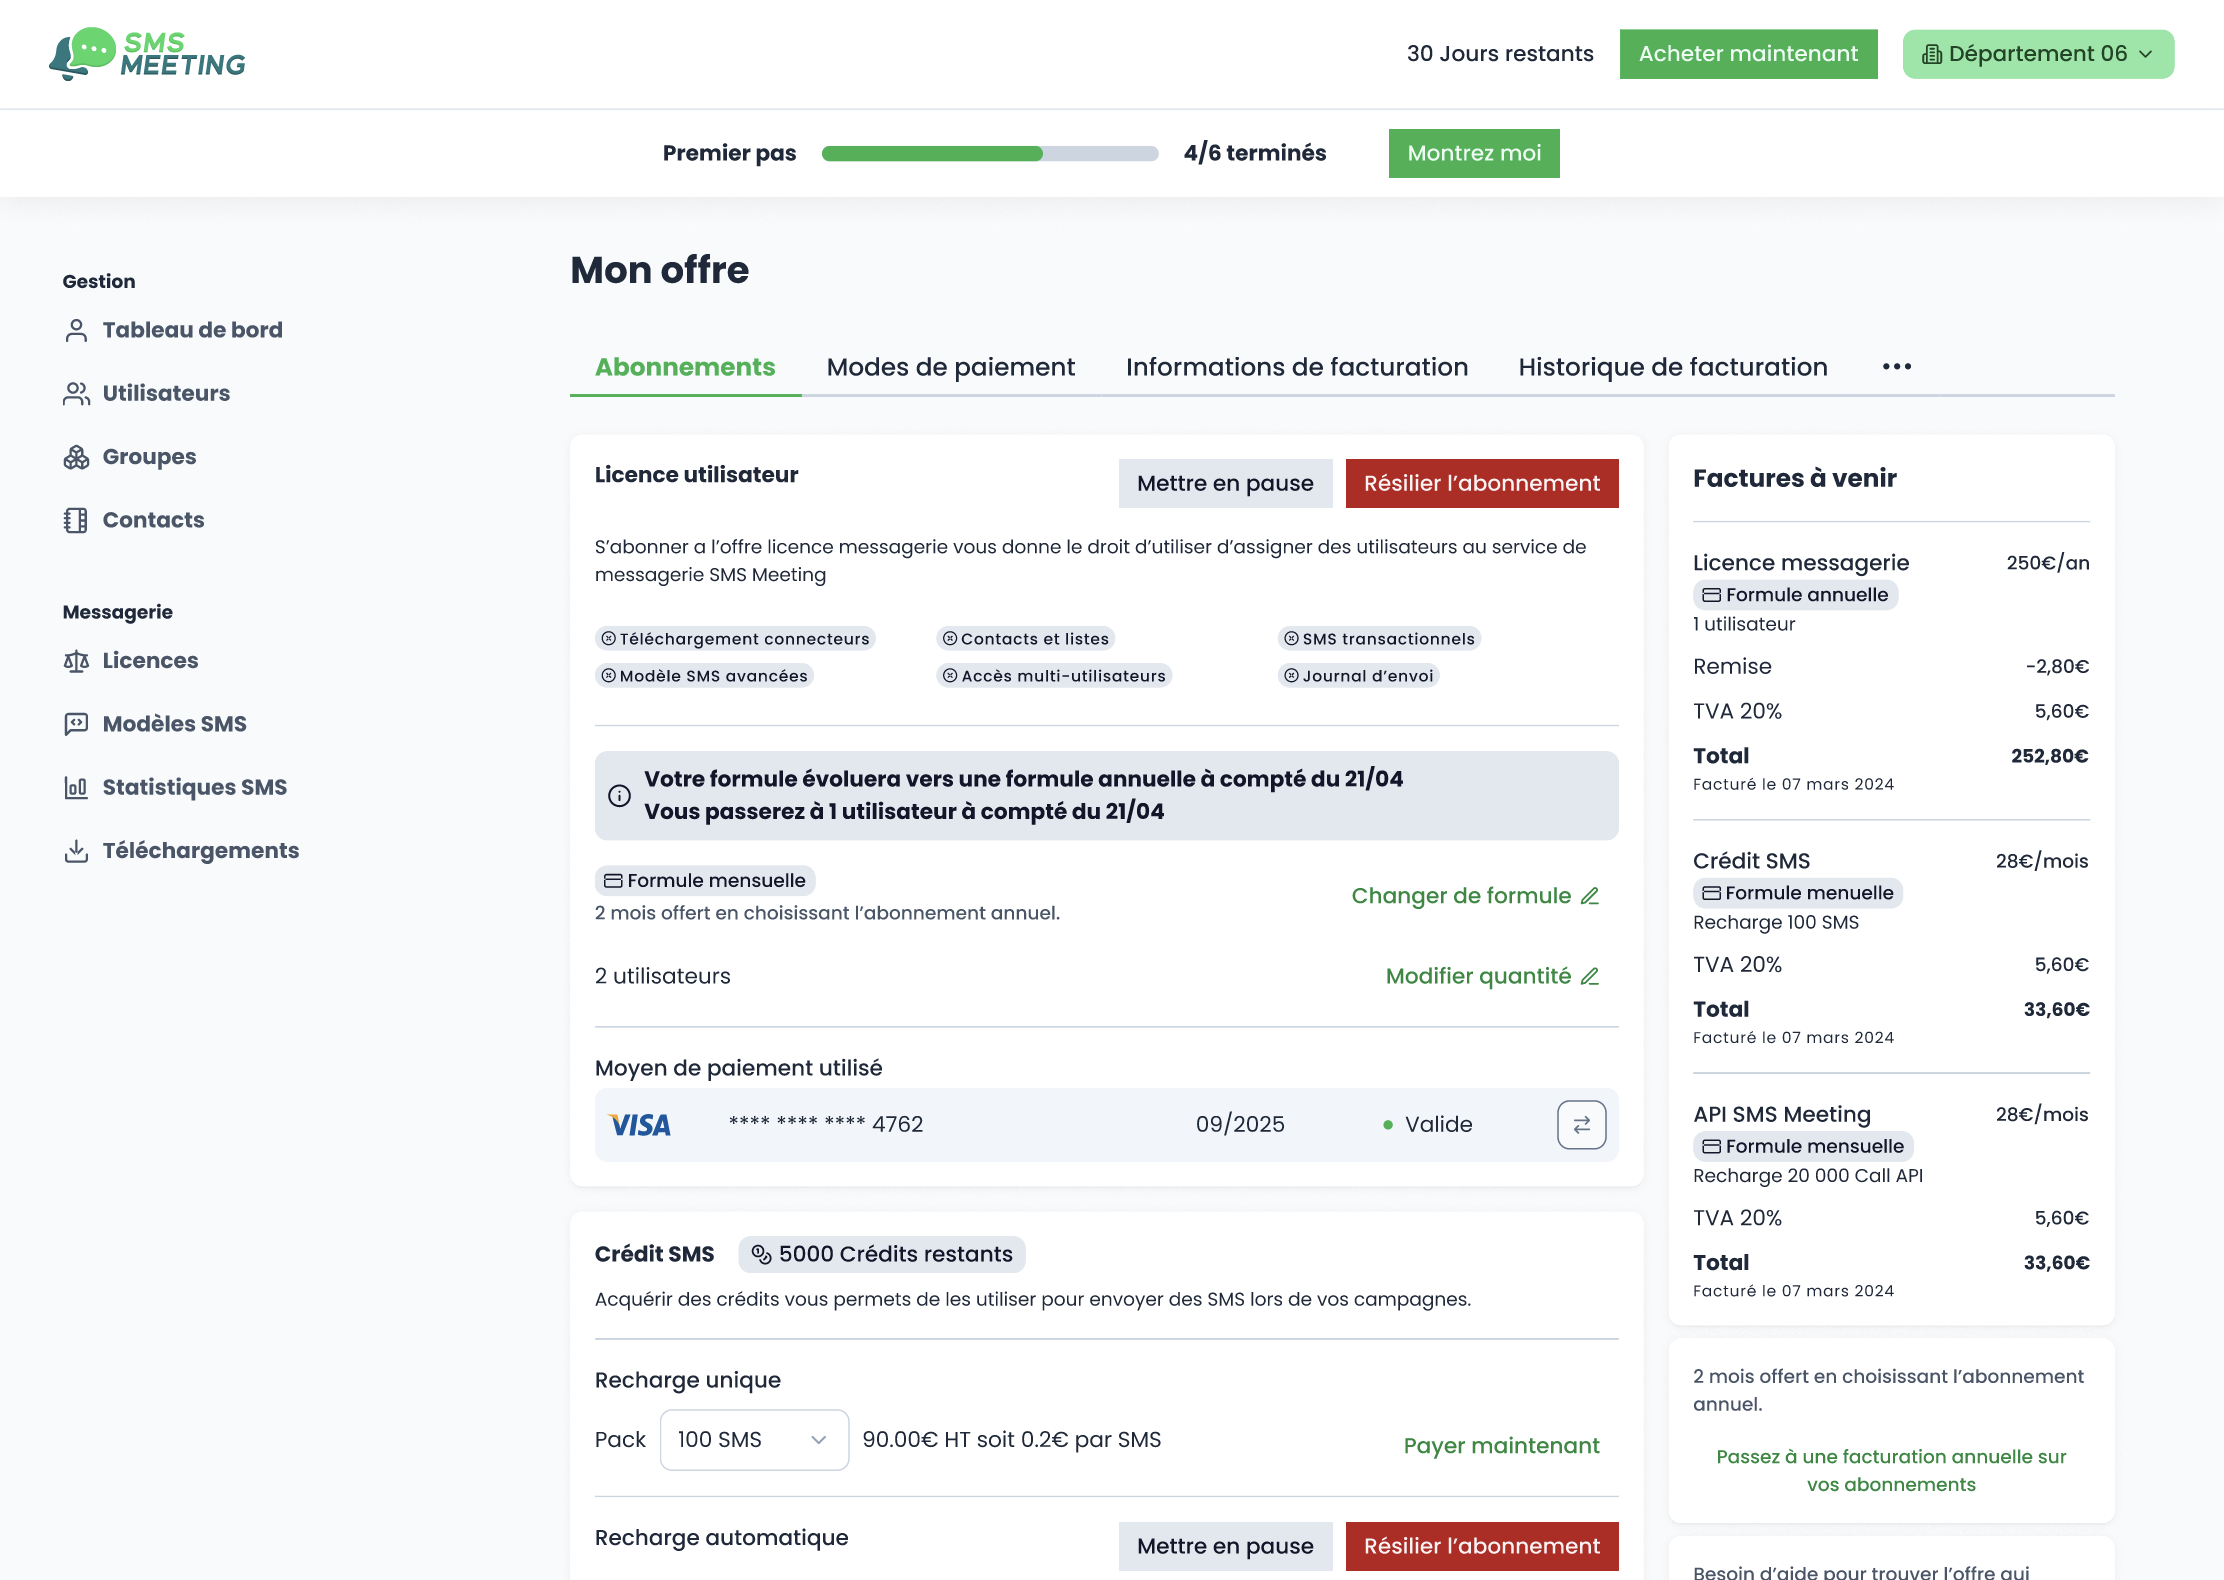
Task: Open Contacts in the sidebar
Action: click(x=134, y=520)
